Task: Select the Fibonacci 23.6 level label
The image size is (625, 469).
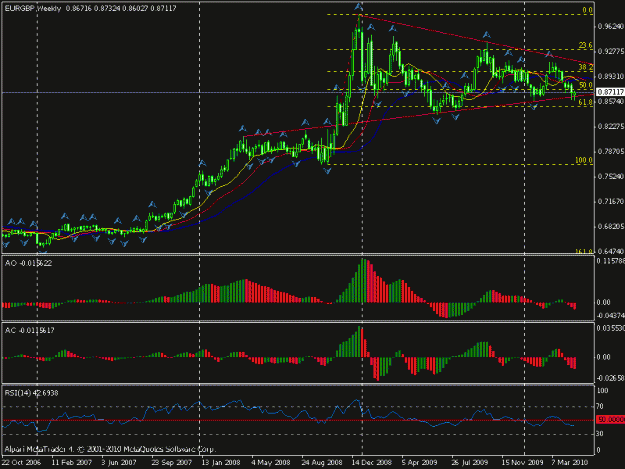Action: coord(586,45)
